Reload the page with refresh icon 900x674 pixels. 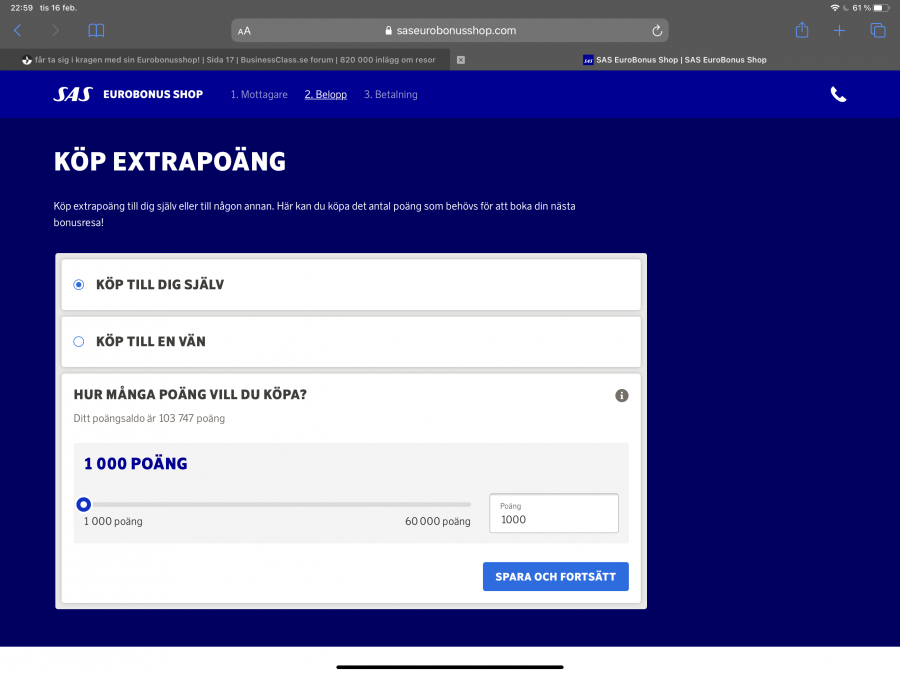pyautogui.click(x=657, y=31)
